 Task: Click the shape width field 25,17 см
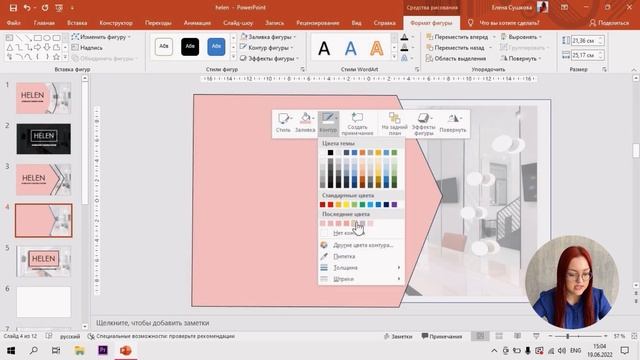pos(585,55)
